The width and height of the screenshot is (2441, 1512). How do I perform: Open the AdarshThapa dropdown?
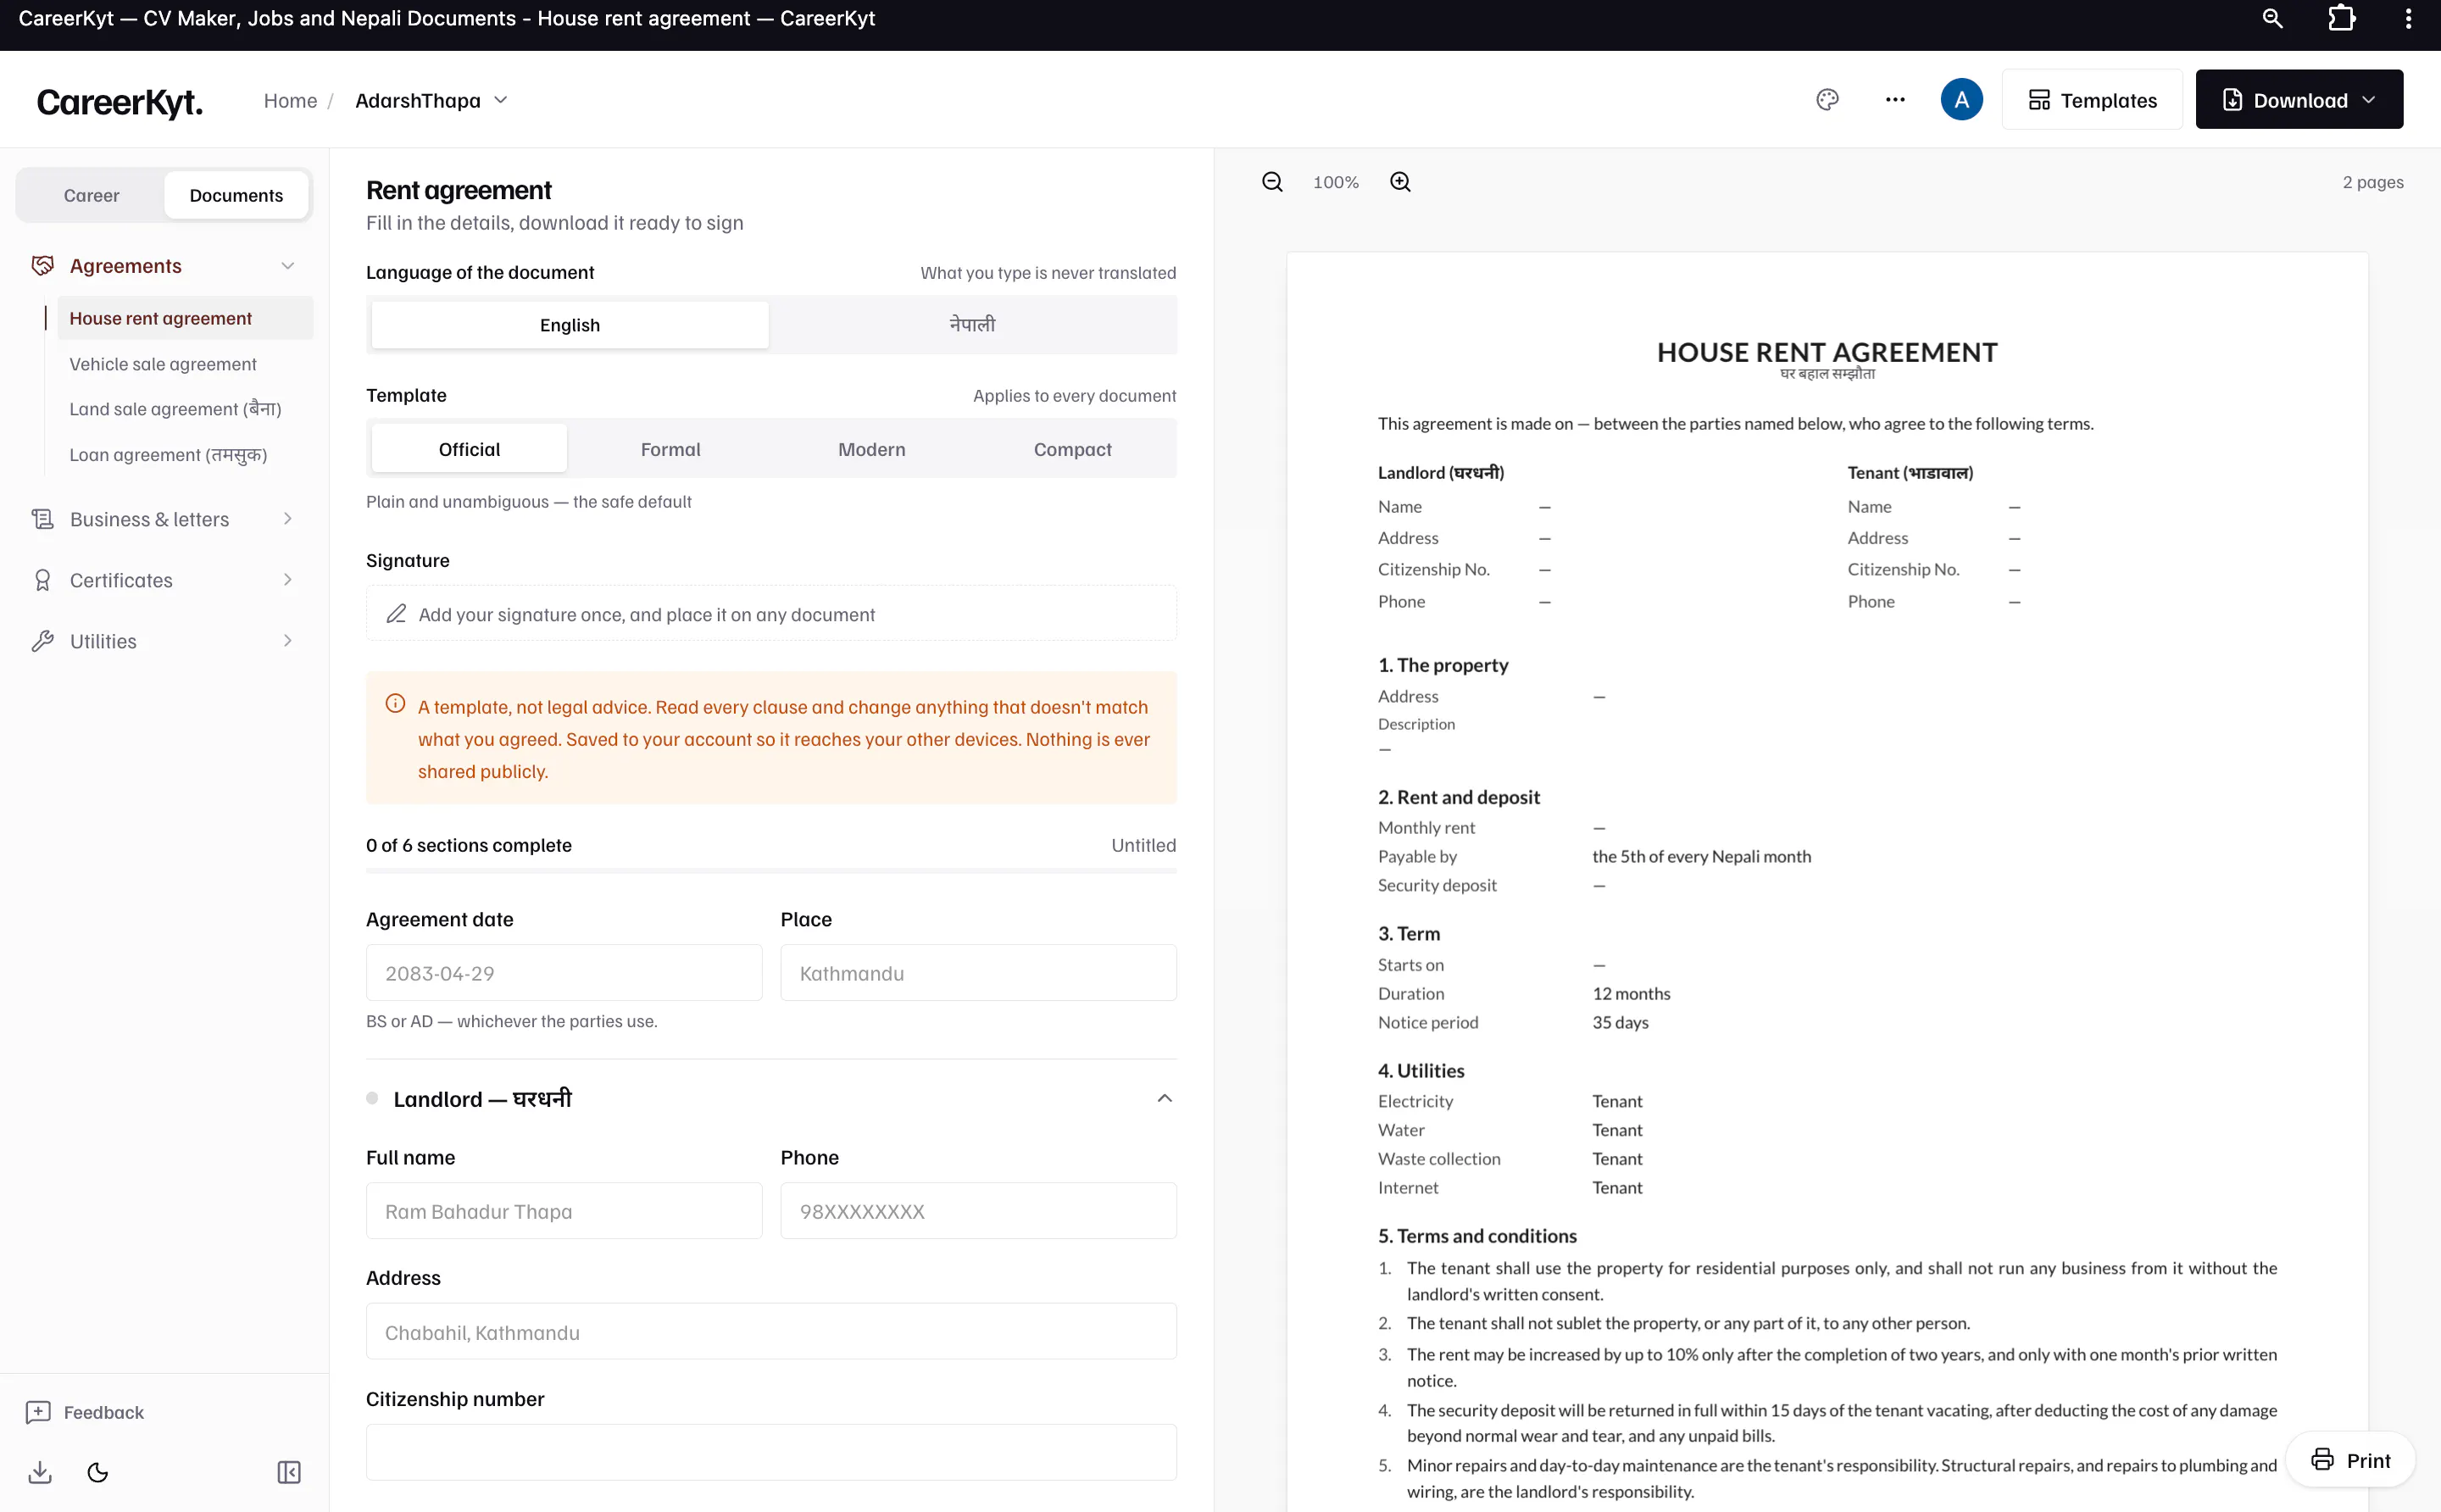pos(432,100)
